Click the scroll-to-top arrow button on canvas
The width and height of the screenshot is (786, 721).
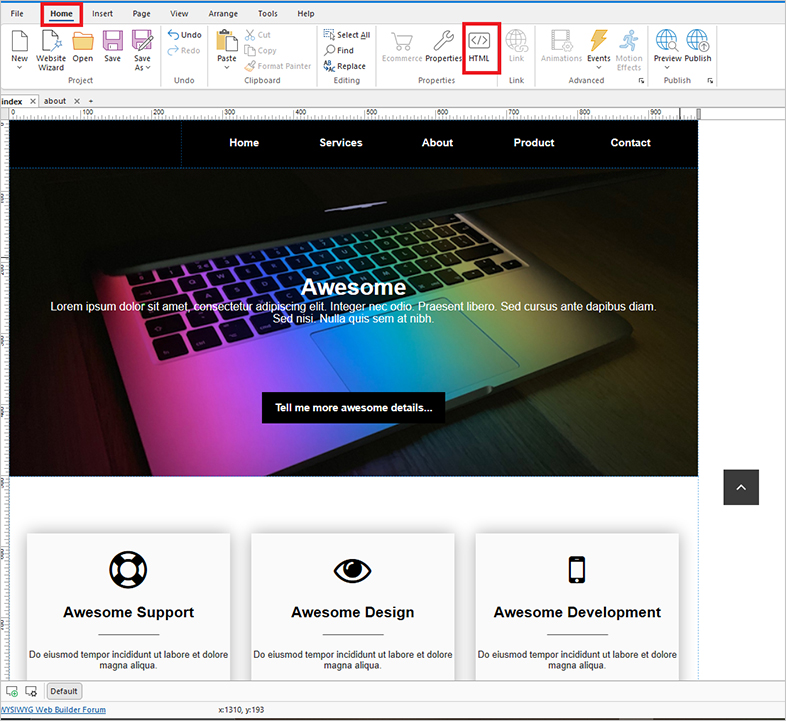click(x=741, y=487)
